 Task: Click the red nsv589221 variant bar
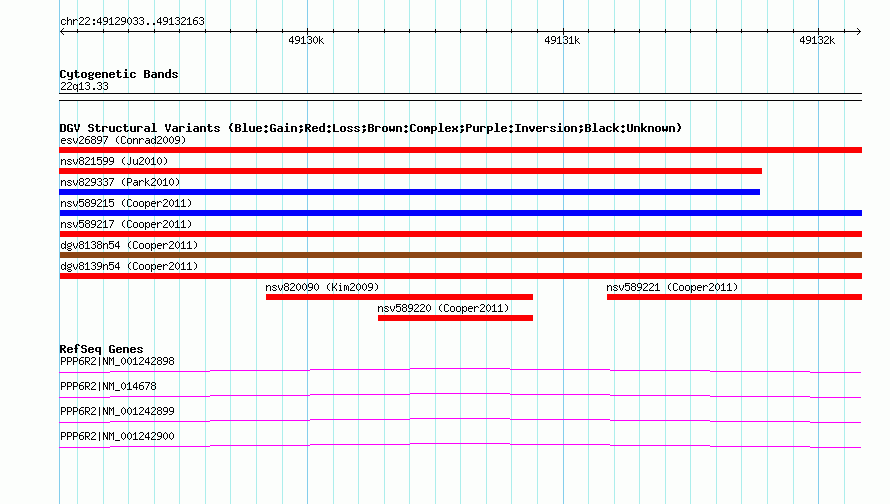tap(734, 297)
